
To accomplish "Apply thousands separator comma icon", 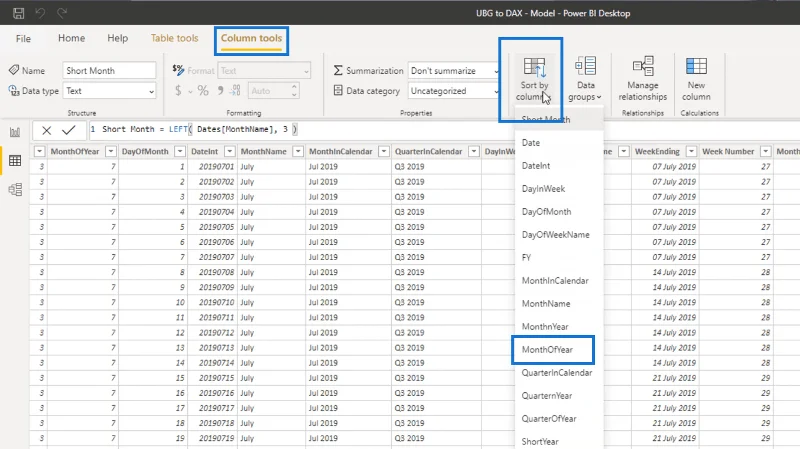I will (x=220, y=91).
